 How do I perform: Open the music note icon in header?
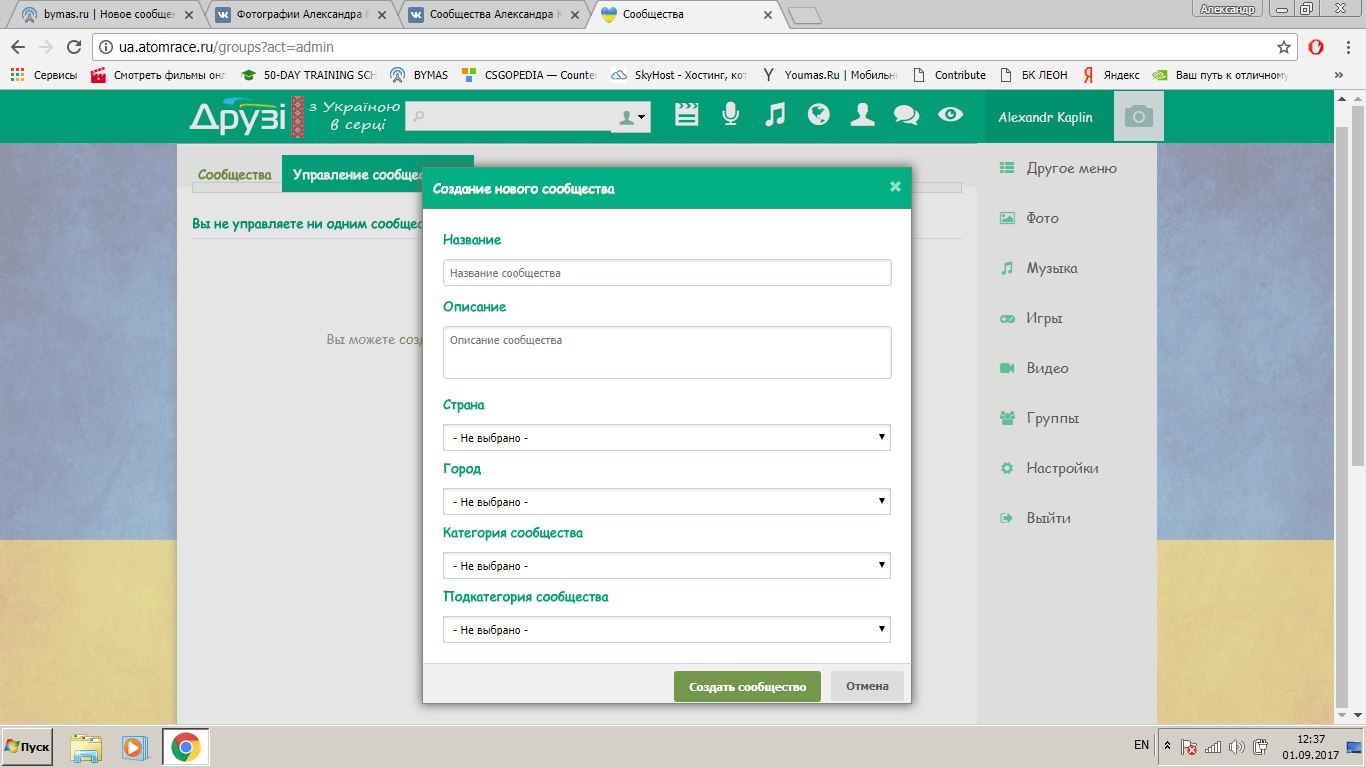pyautogui.click(x=775, y=115)
